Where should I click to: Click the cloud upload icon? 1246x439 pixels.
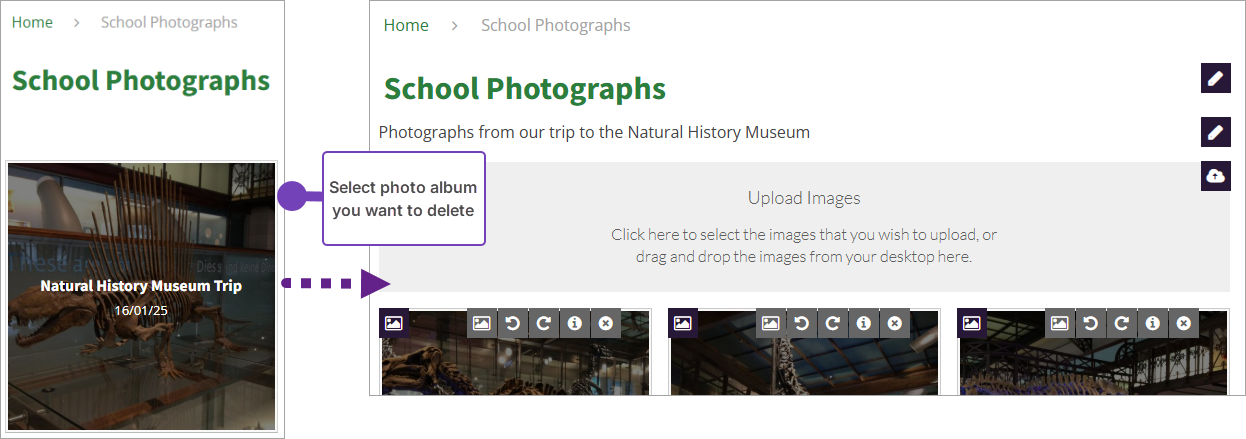1215,176
